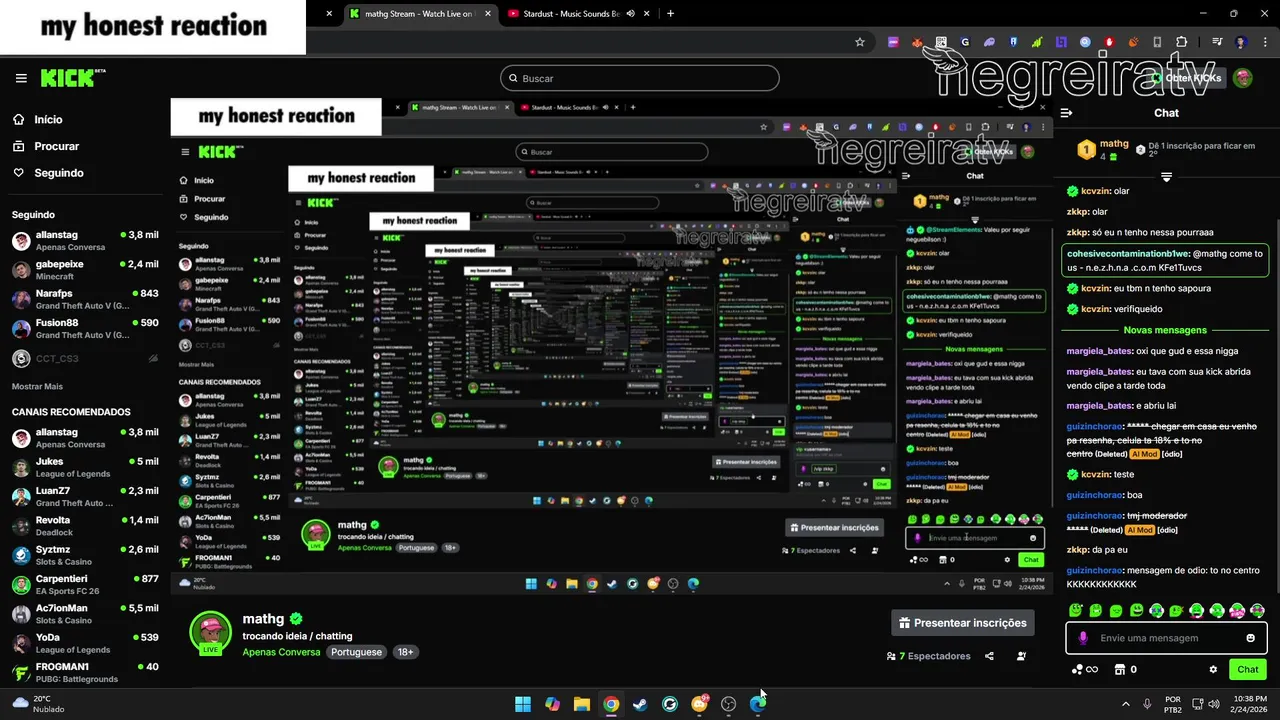This screenshot has width=1280, height=720.
Task: Show hidden system tray icons
Action: 1126,704
